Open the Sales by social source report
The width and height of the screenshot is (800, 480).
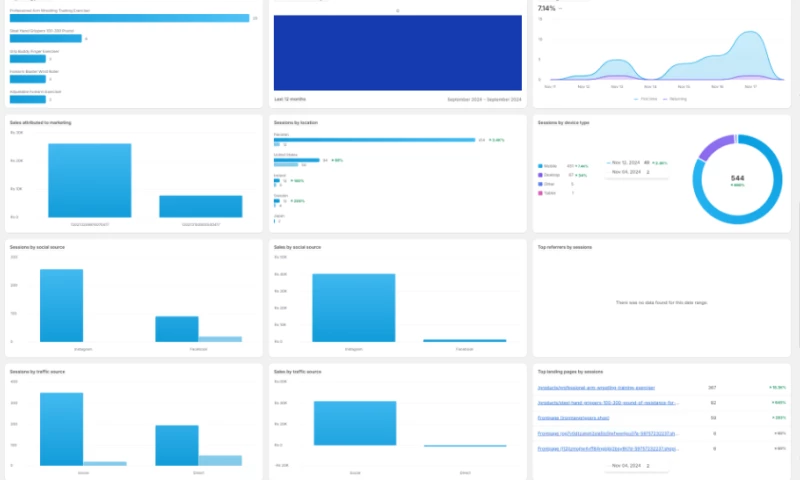click(x=296, y=246)
